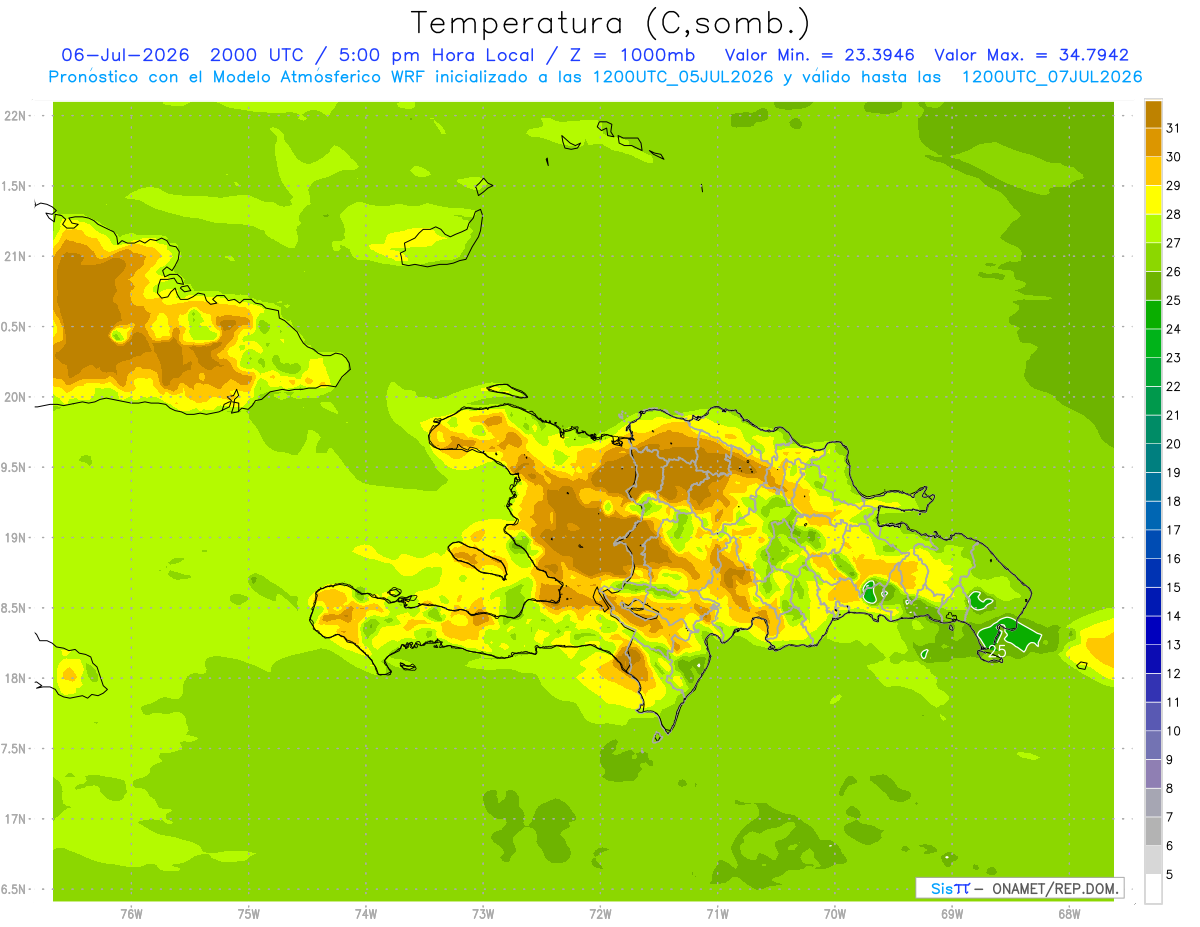This screenshot has height=927, width=1200.
Task: Click the "73W" longitude axis label
Action: coord(483,914)
